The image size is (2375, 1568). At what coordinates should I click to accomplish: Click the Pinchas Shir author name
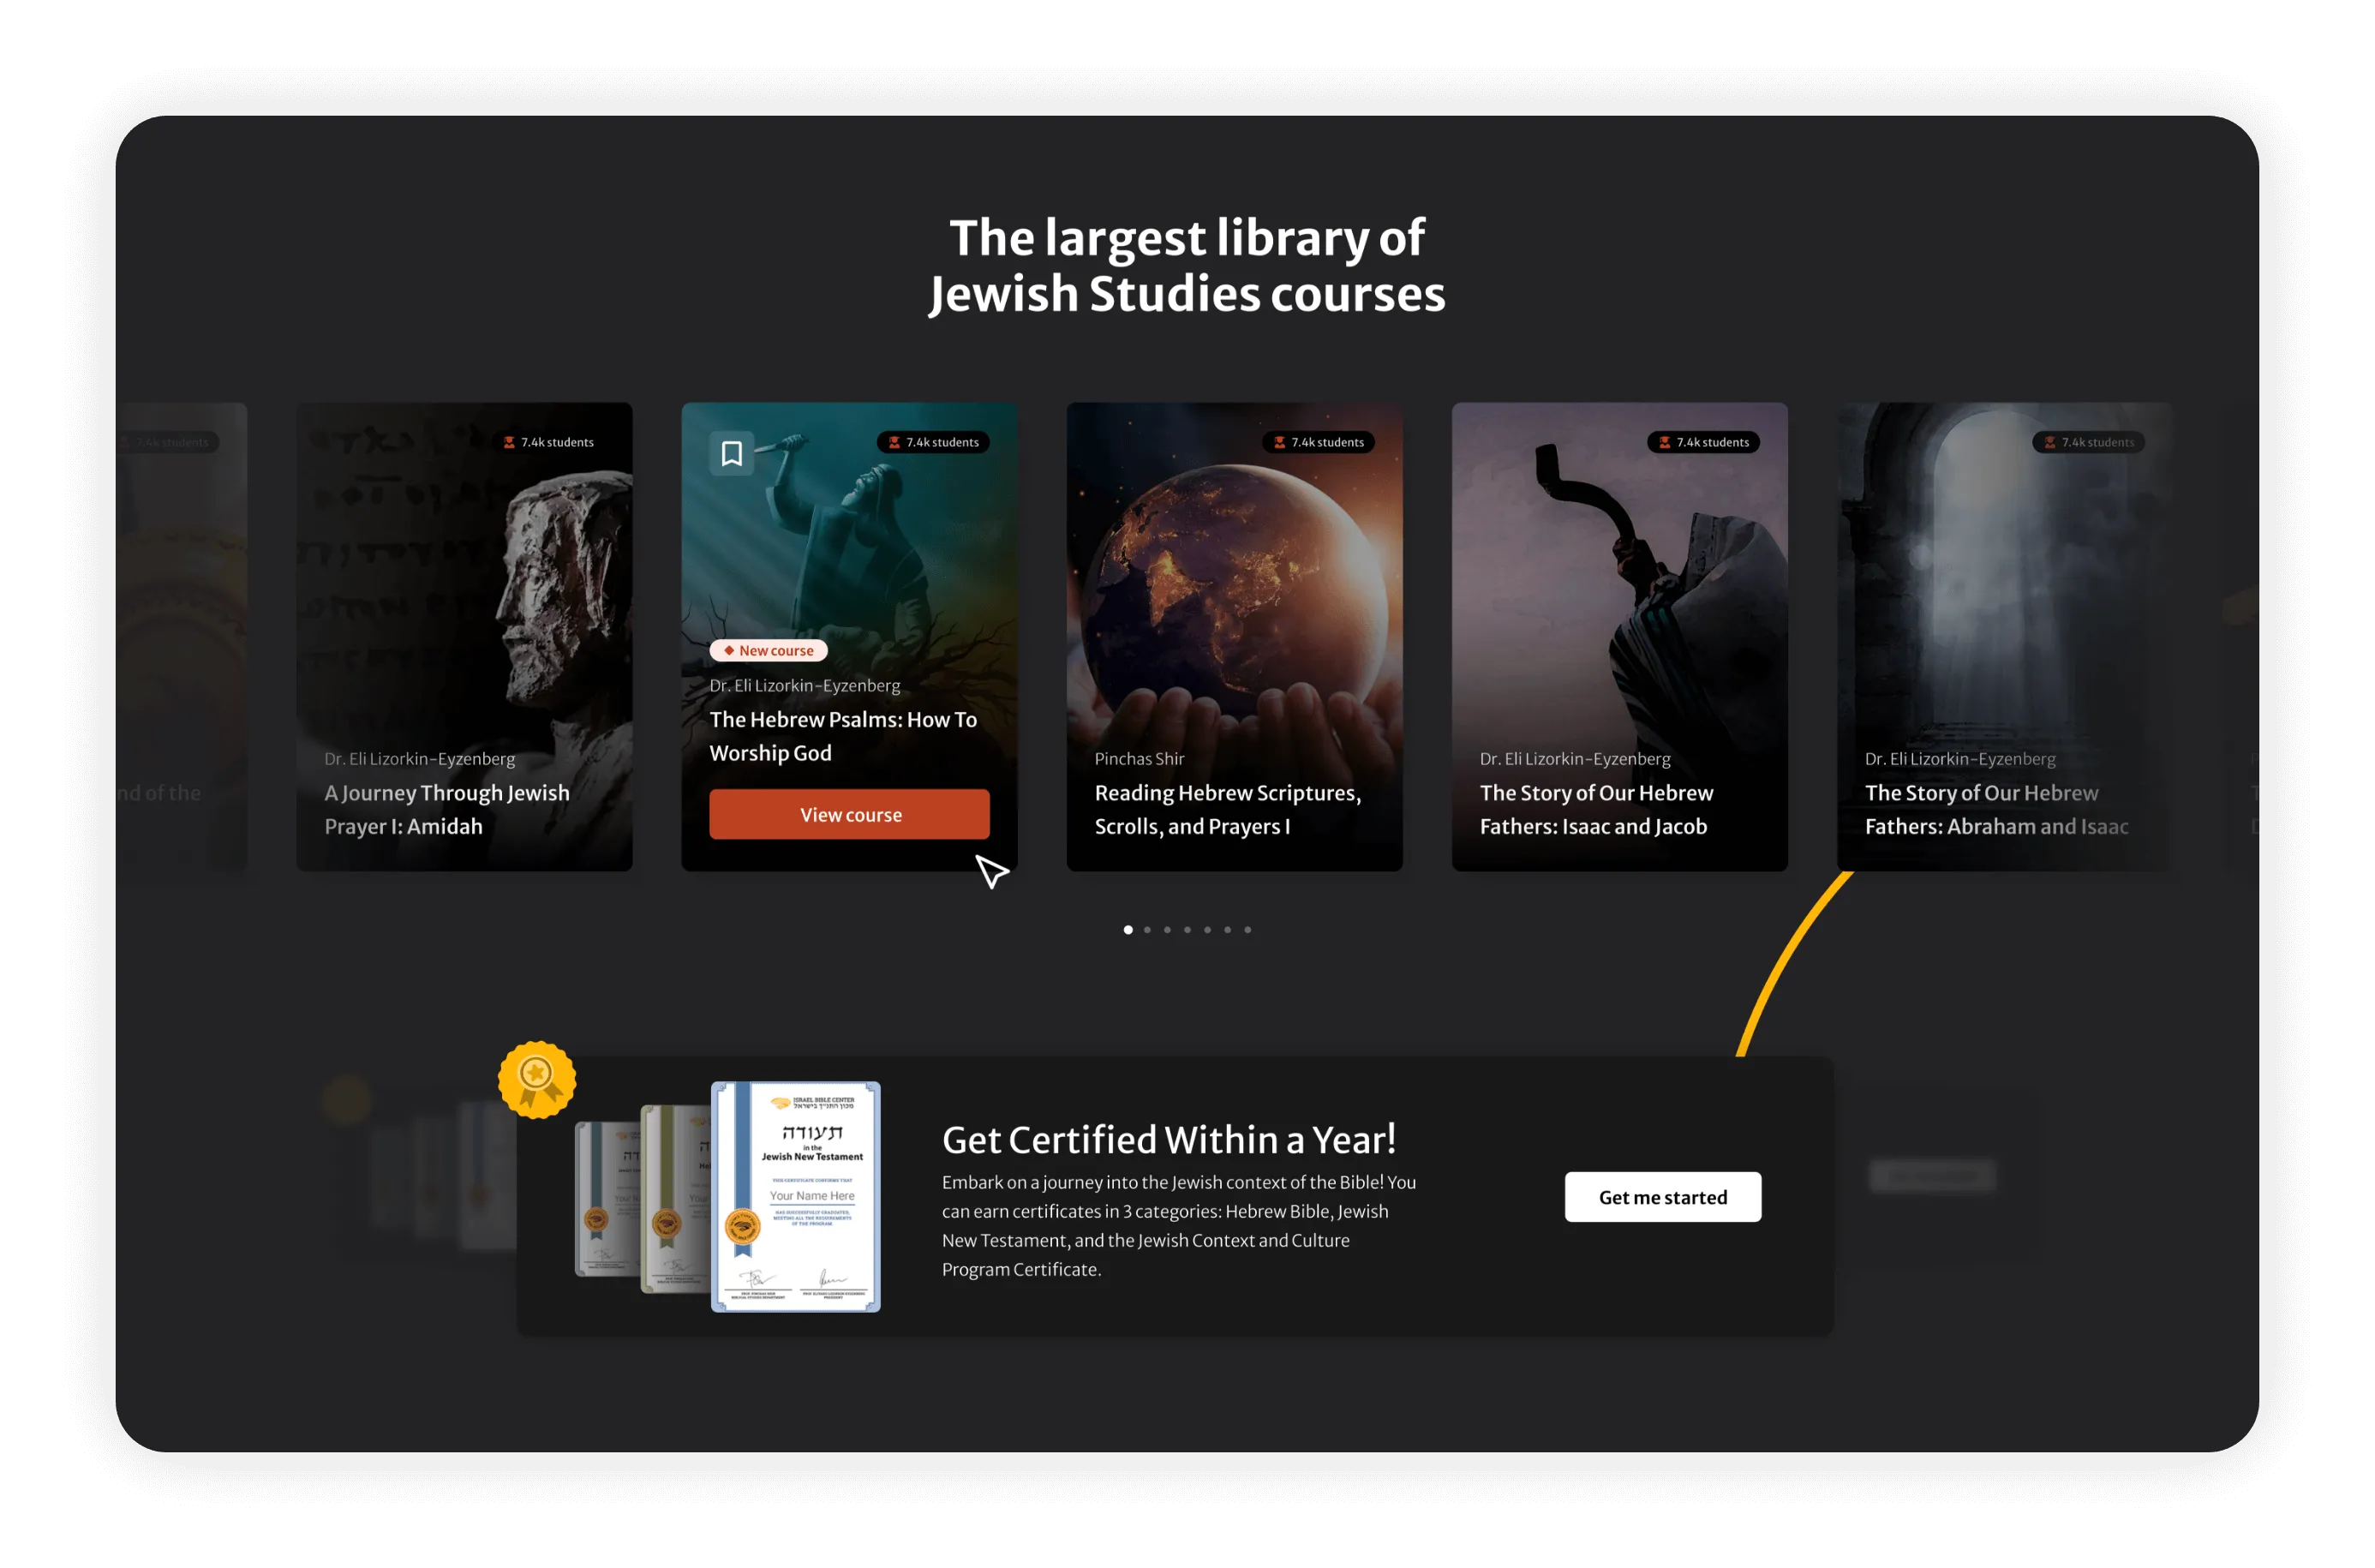(1139, 758)
